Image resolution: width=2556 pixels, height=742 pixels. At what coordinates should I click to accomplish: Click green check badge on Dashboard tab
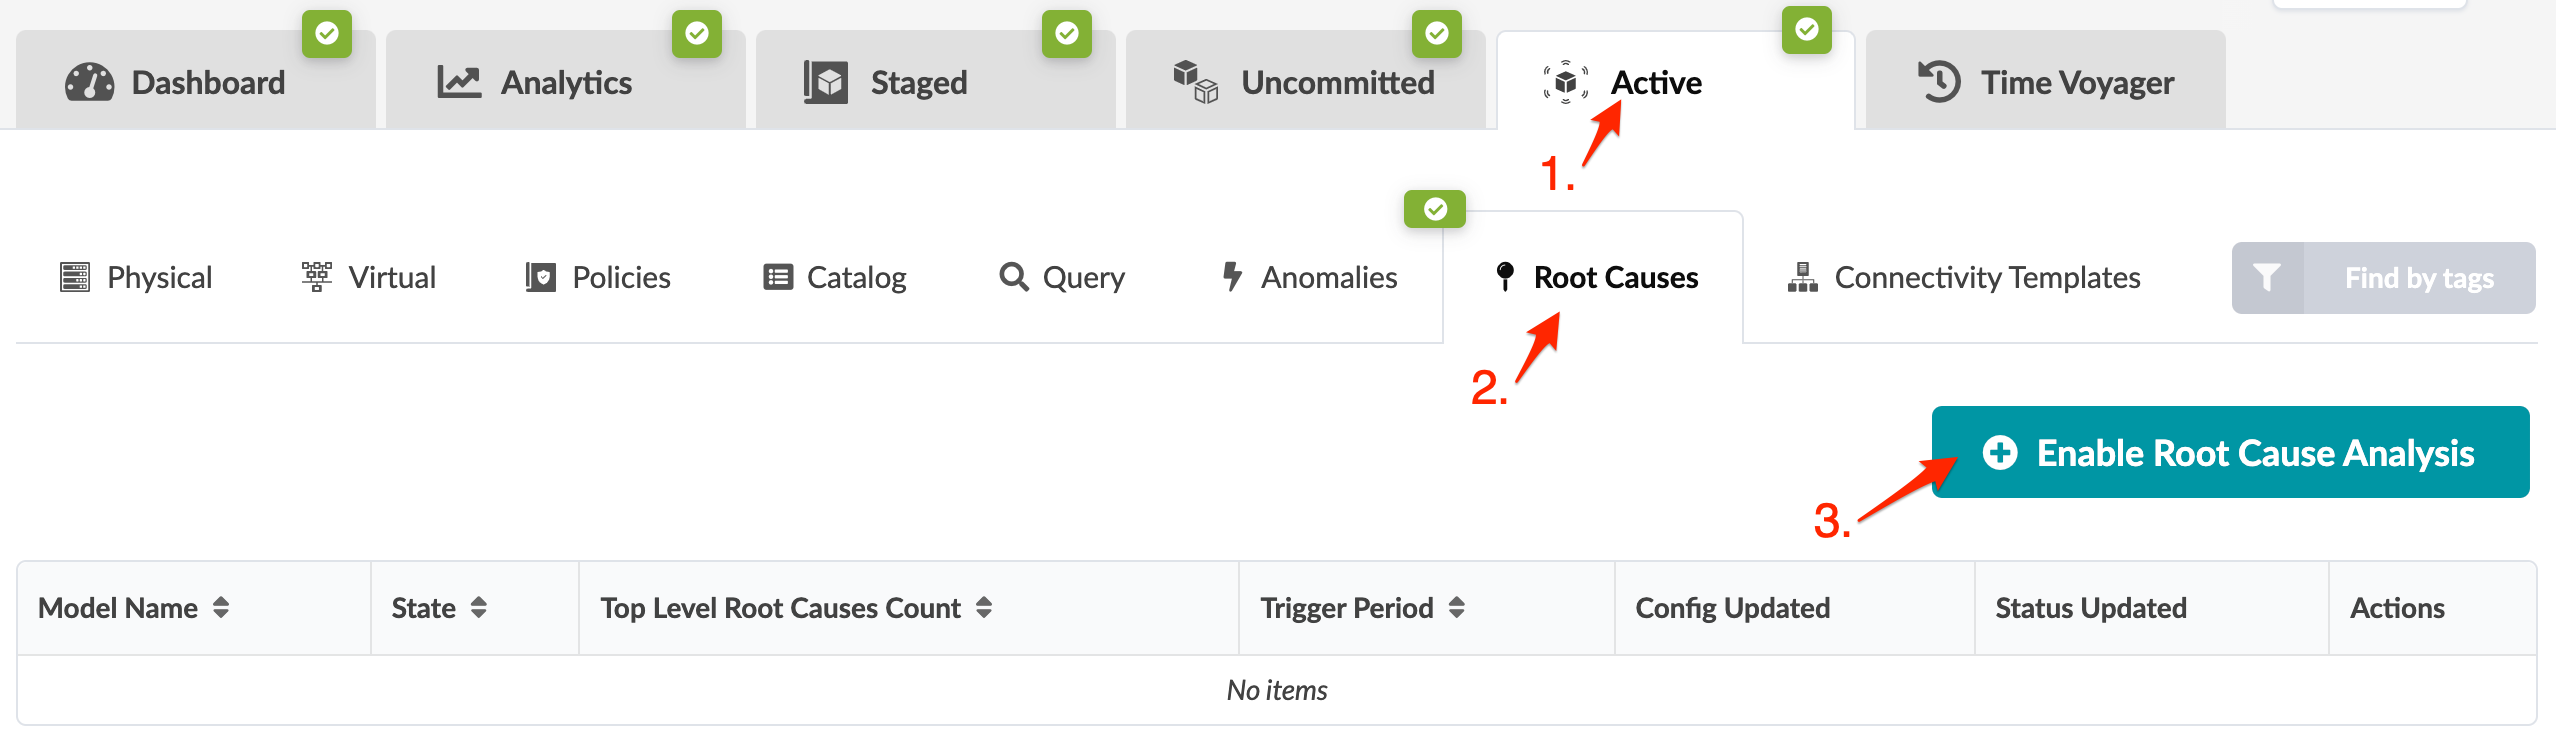coord(327,34)
